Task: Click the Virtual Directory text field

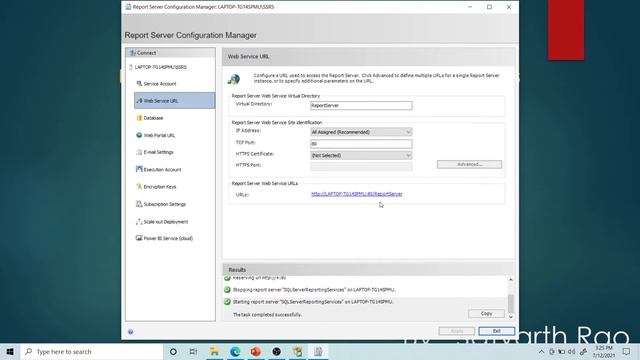Action: [x=361, y=105]
